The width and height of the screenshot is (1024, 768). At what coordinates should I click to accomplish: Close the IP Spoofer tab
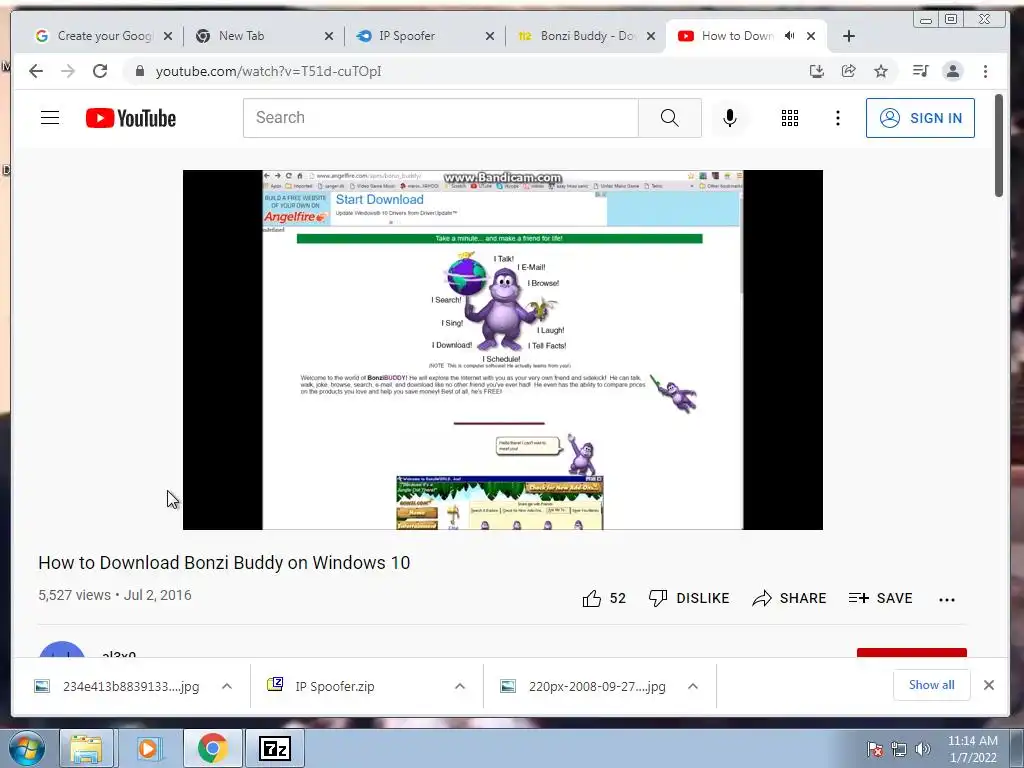click(x=490, y=36)
